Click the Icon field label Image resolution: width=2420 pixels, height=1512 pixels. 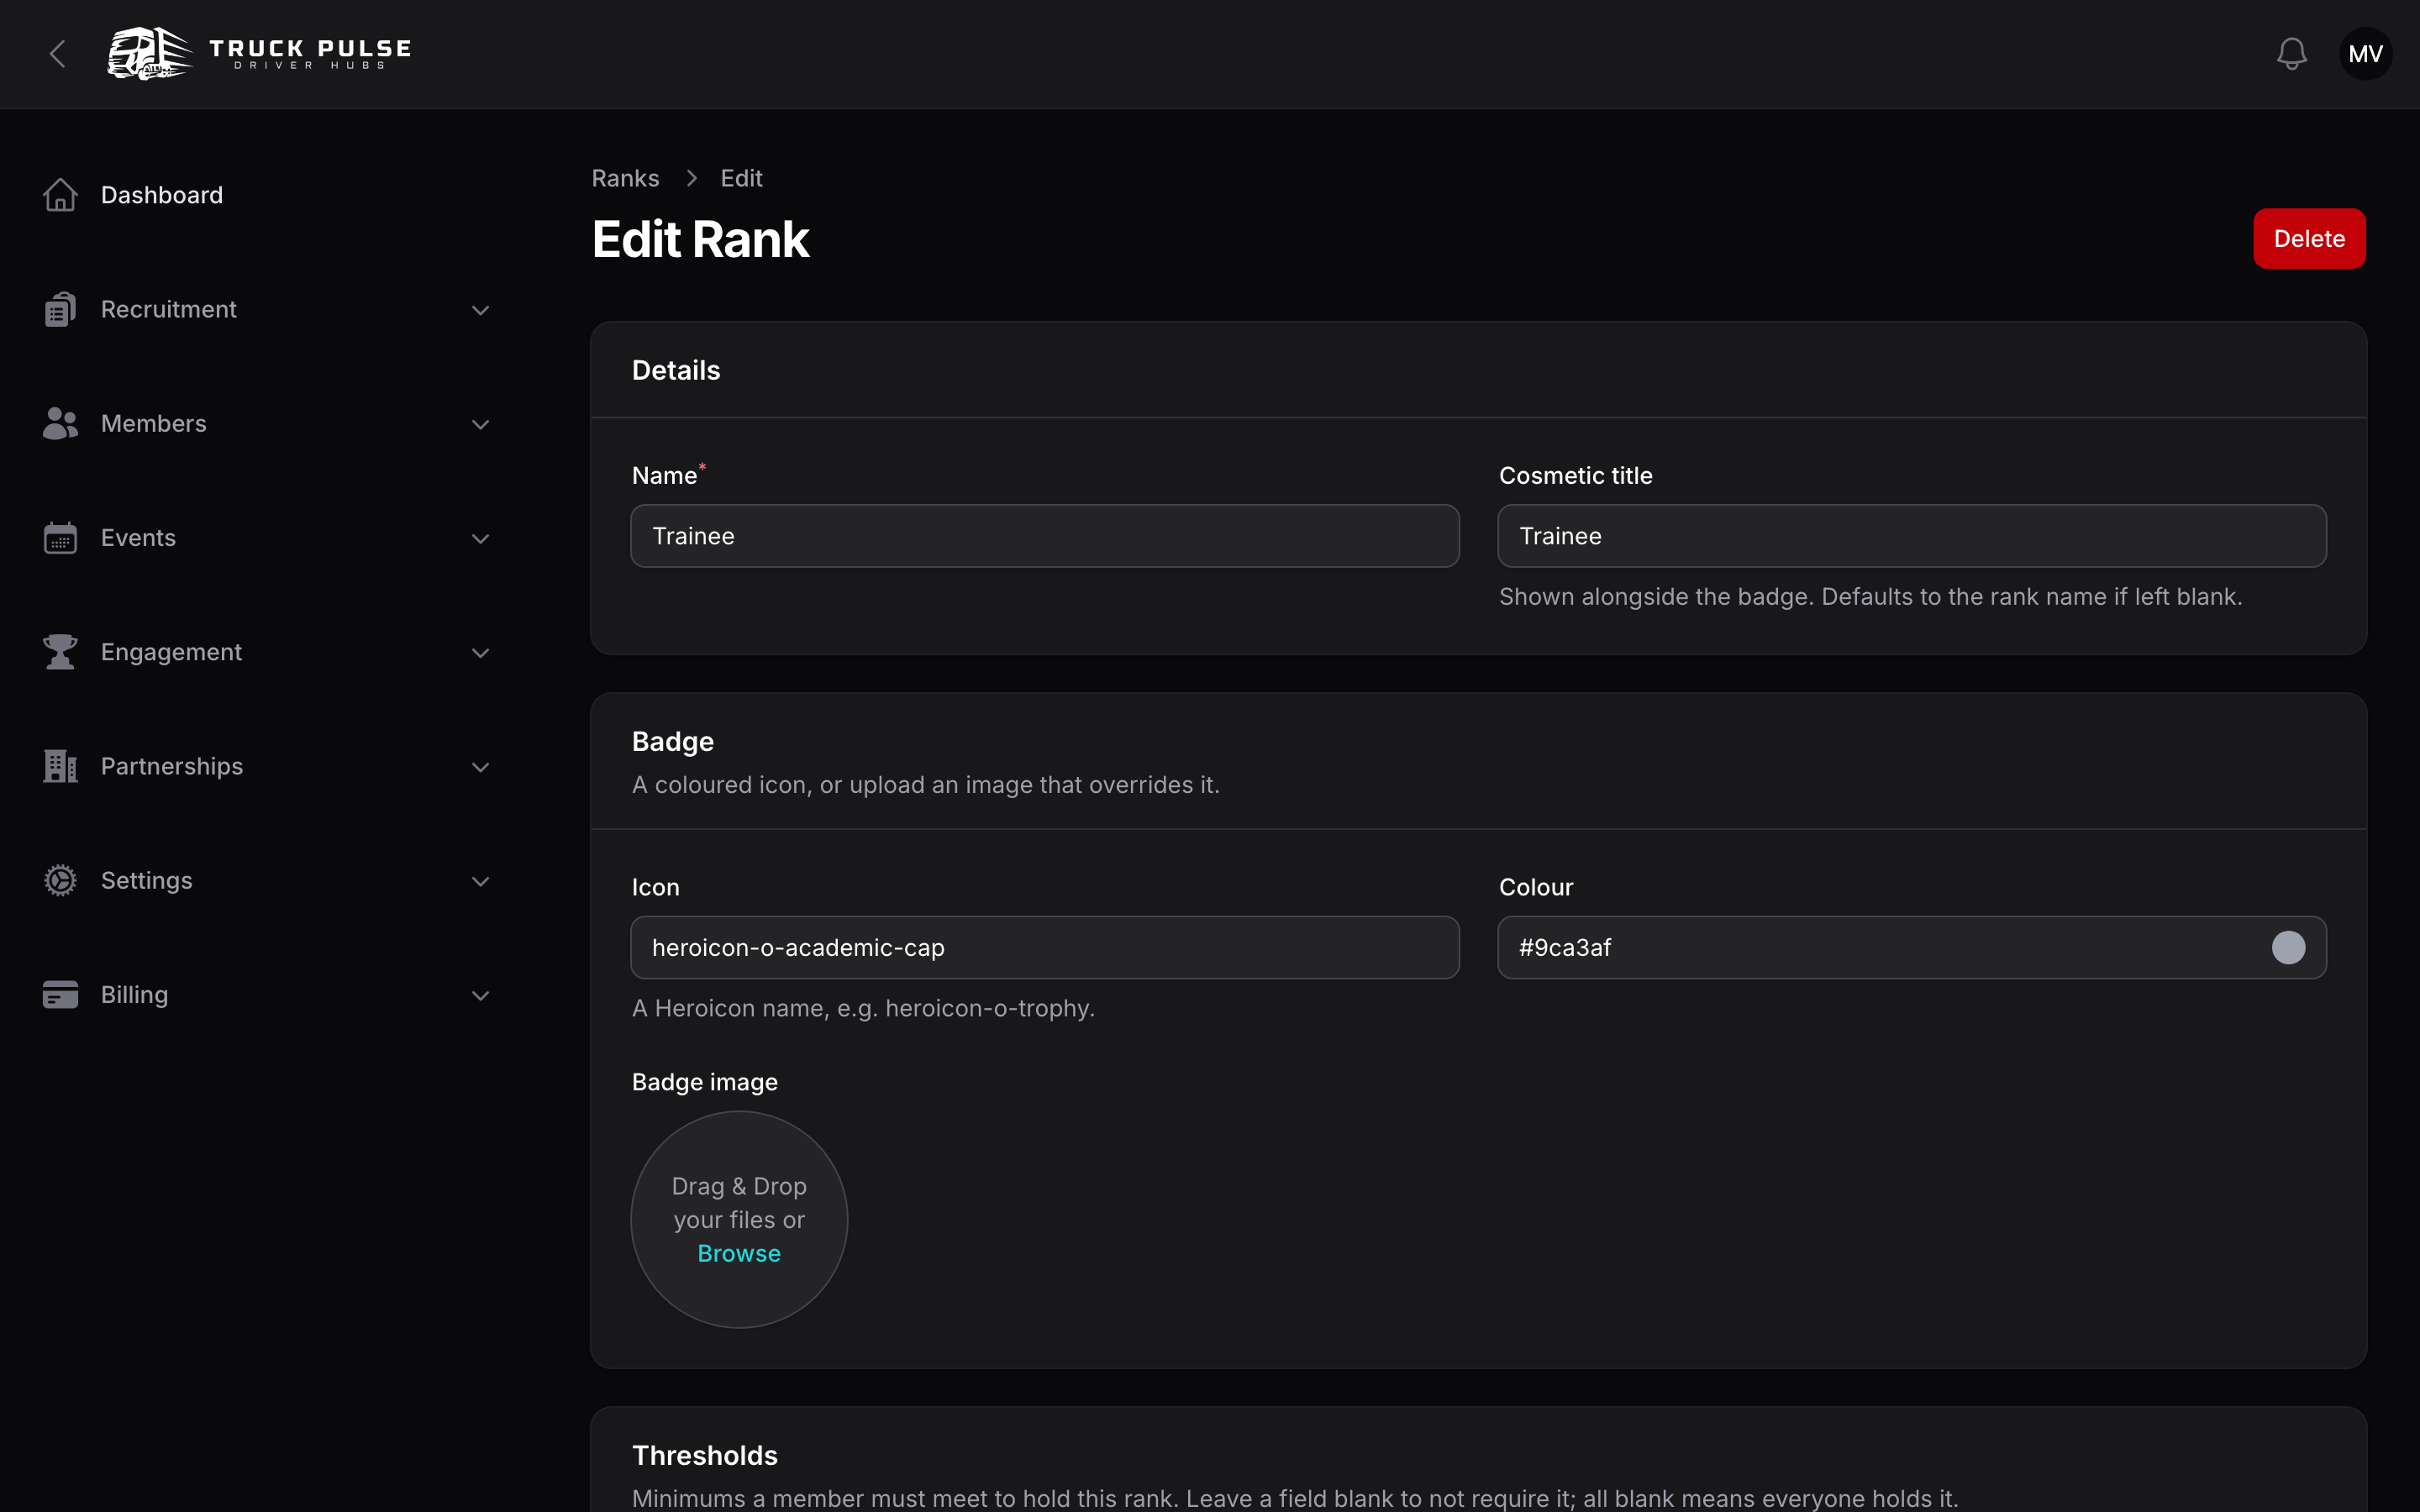point(656,887)
